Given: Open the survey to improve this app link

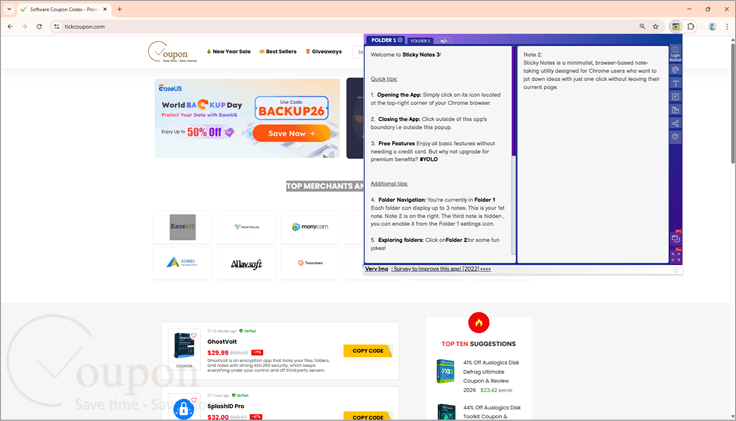Looking at the screenshot, I should 442,269.
